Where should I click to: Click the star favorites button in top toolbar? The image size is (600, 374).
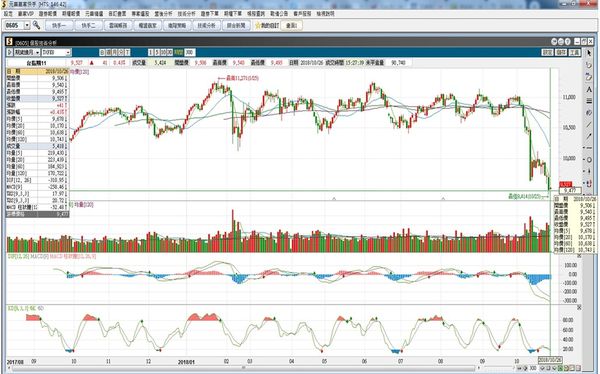click(x=267, y=25)
